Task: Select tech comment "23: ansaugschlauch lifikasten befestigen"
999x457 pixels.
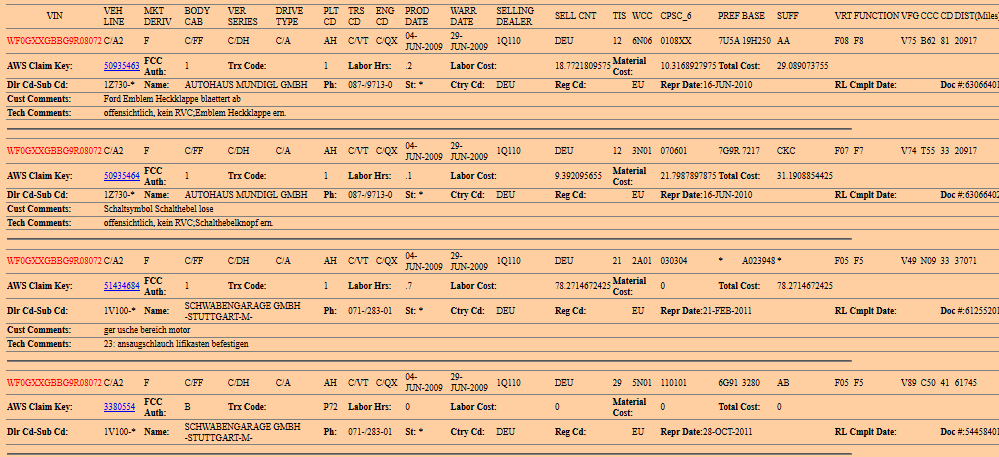Action: click(176, 343)
